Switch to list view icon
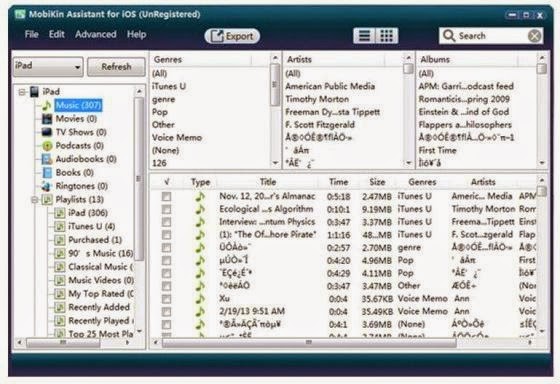Image resolution: width=560 pixels, height=384 pixels. (x=364, y=36)
